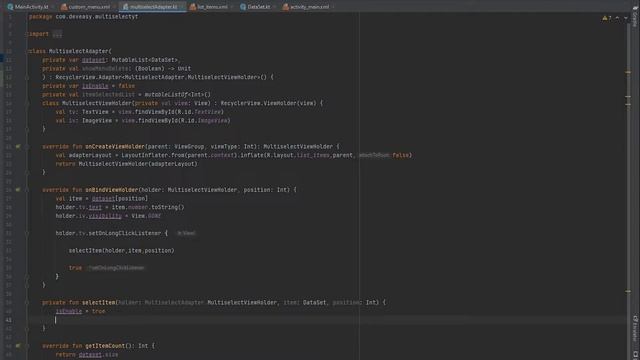The height and width of the screenshot is (360, 640).
Task: Click override gutter icon beside getItemCount
Action: pos(18,346)
